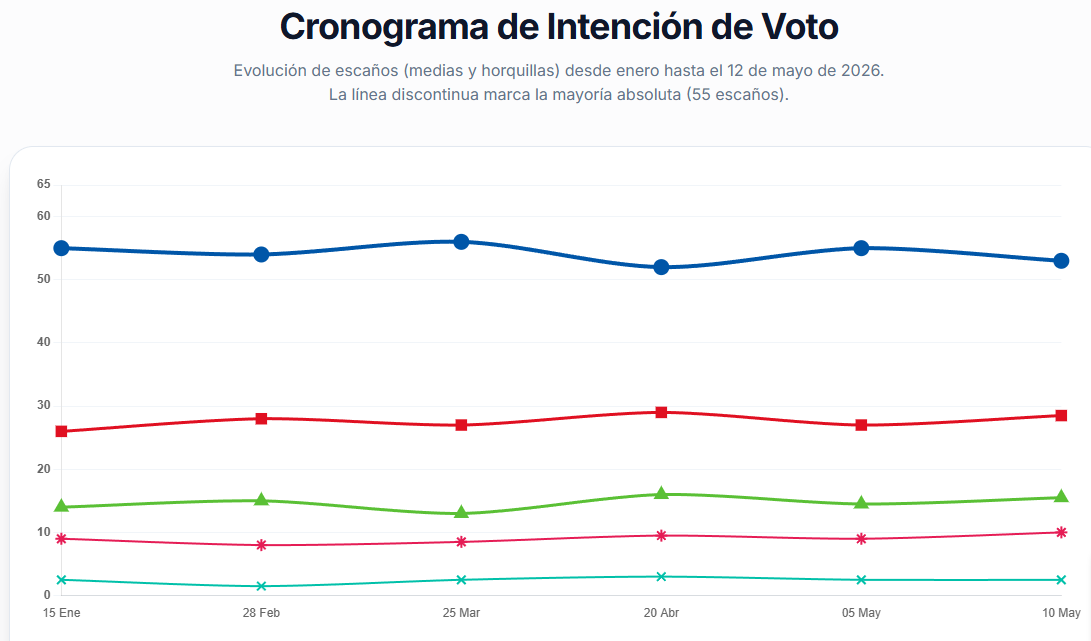Click teal cross marker at 05 May
Screen dimensions: 1091x641
tap(861, 580)
